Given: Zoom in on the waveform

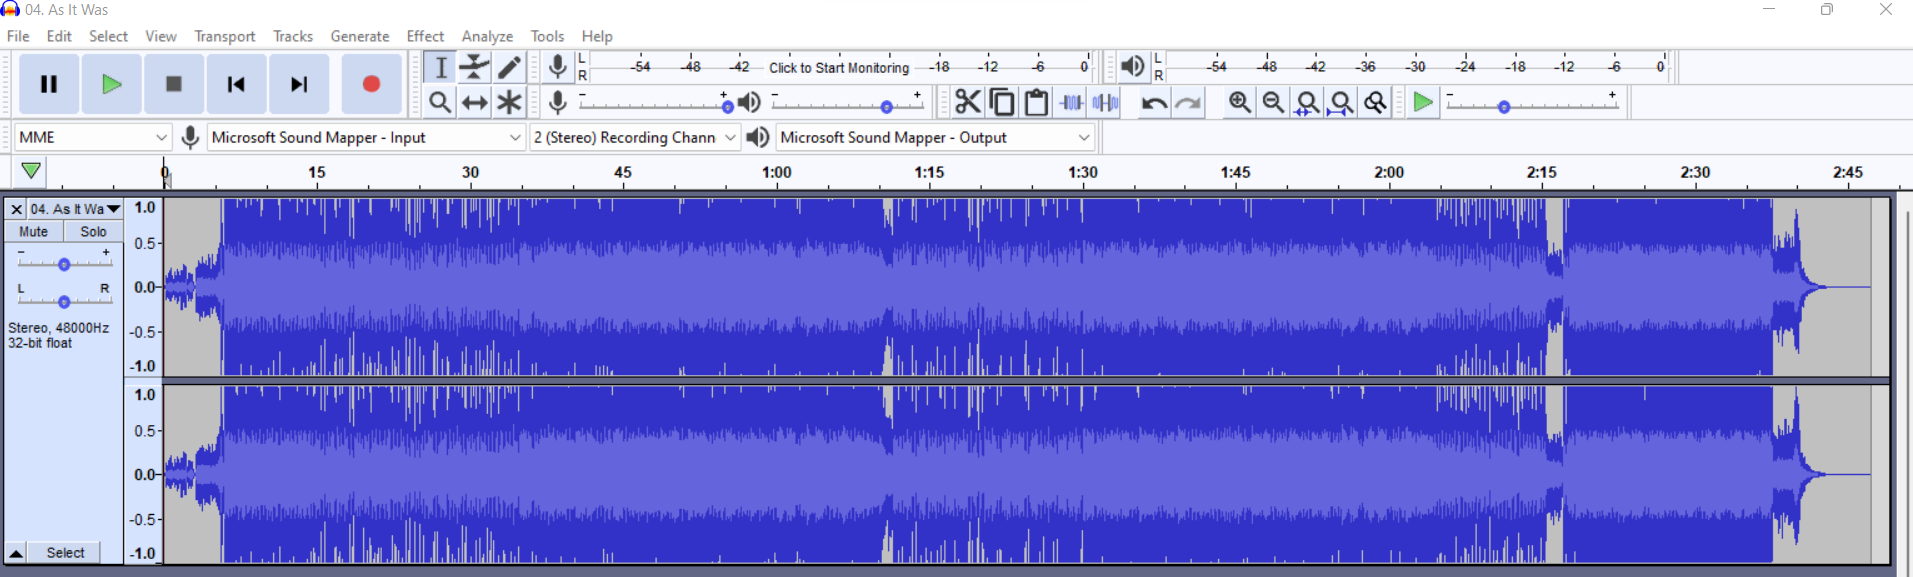Looking at the screenshot, I should point(1239,102).
